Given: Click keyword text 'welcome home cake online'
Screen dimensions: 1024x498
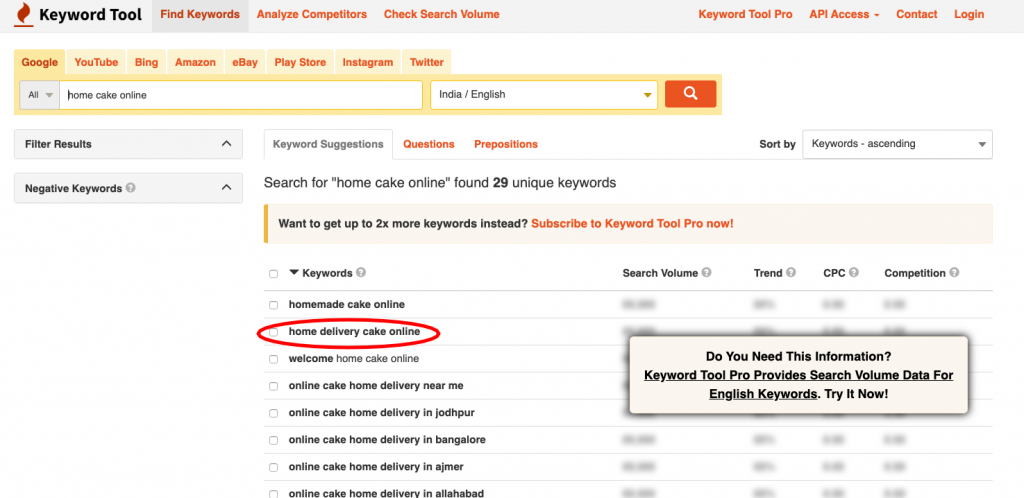Looking at the screenshot, I should [354, 358].
